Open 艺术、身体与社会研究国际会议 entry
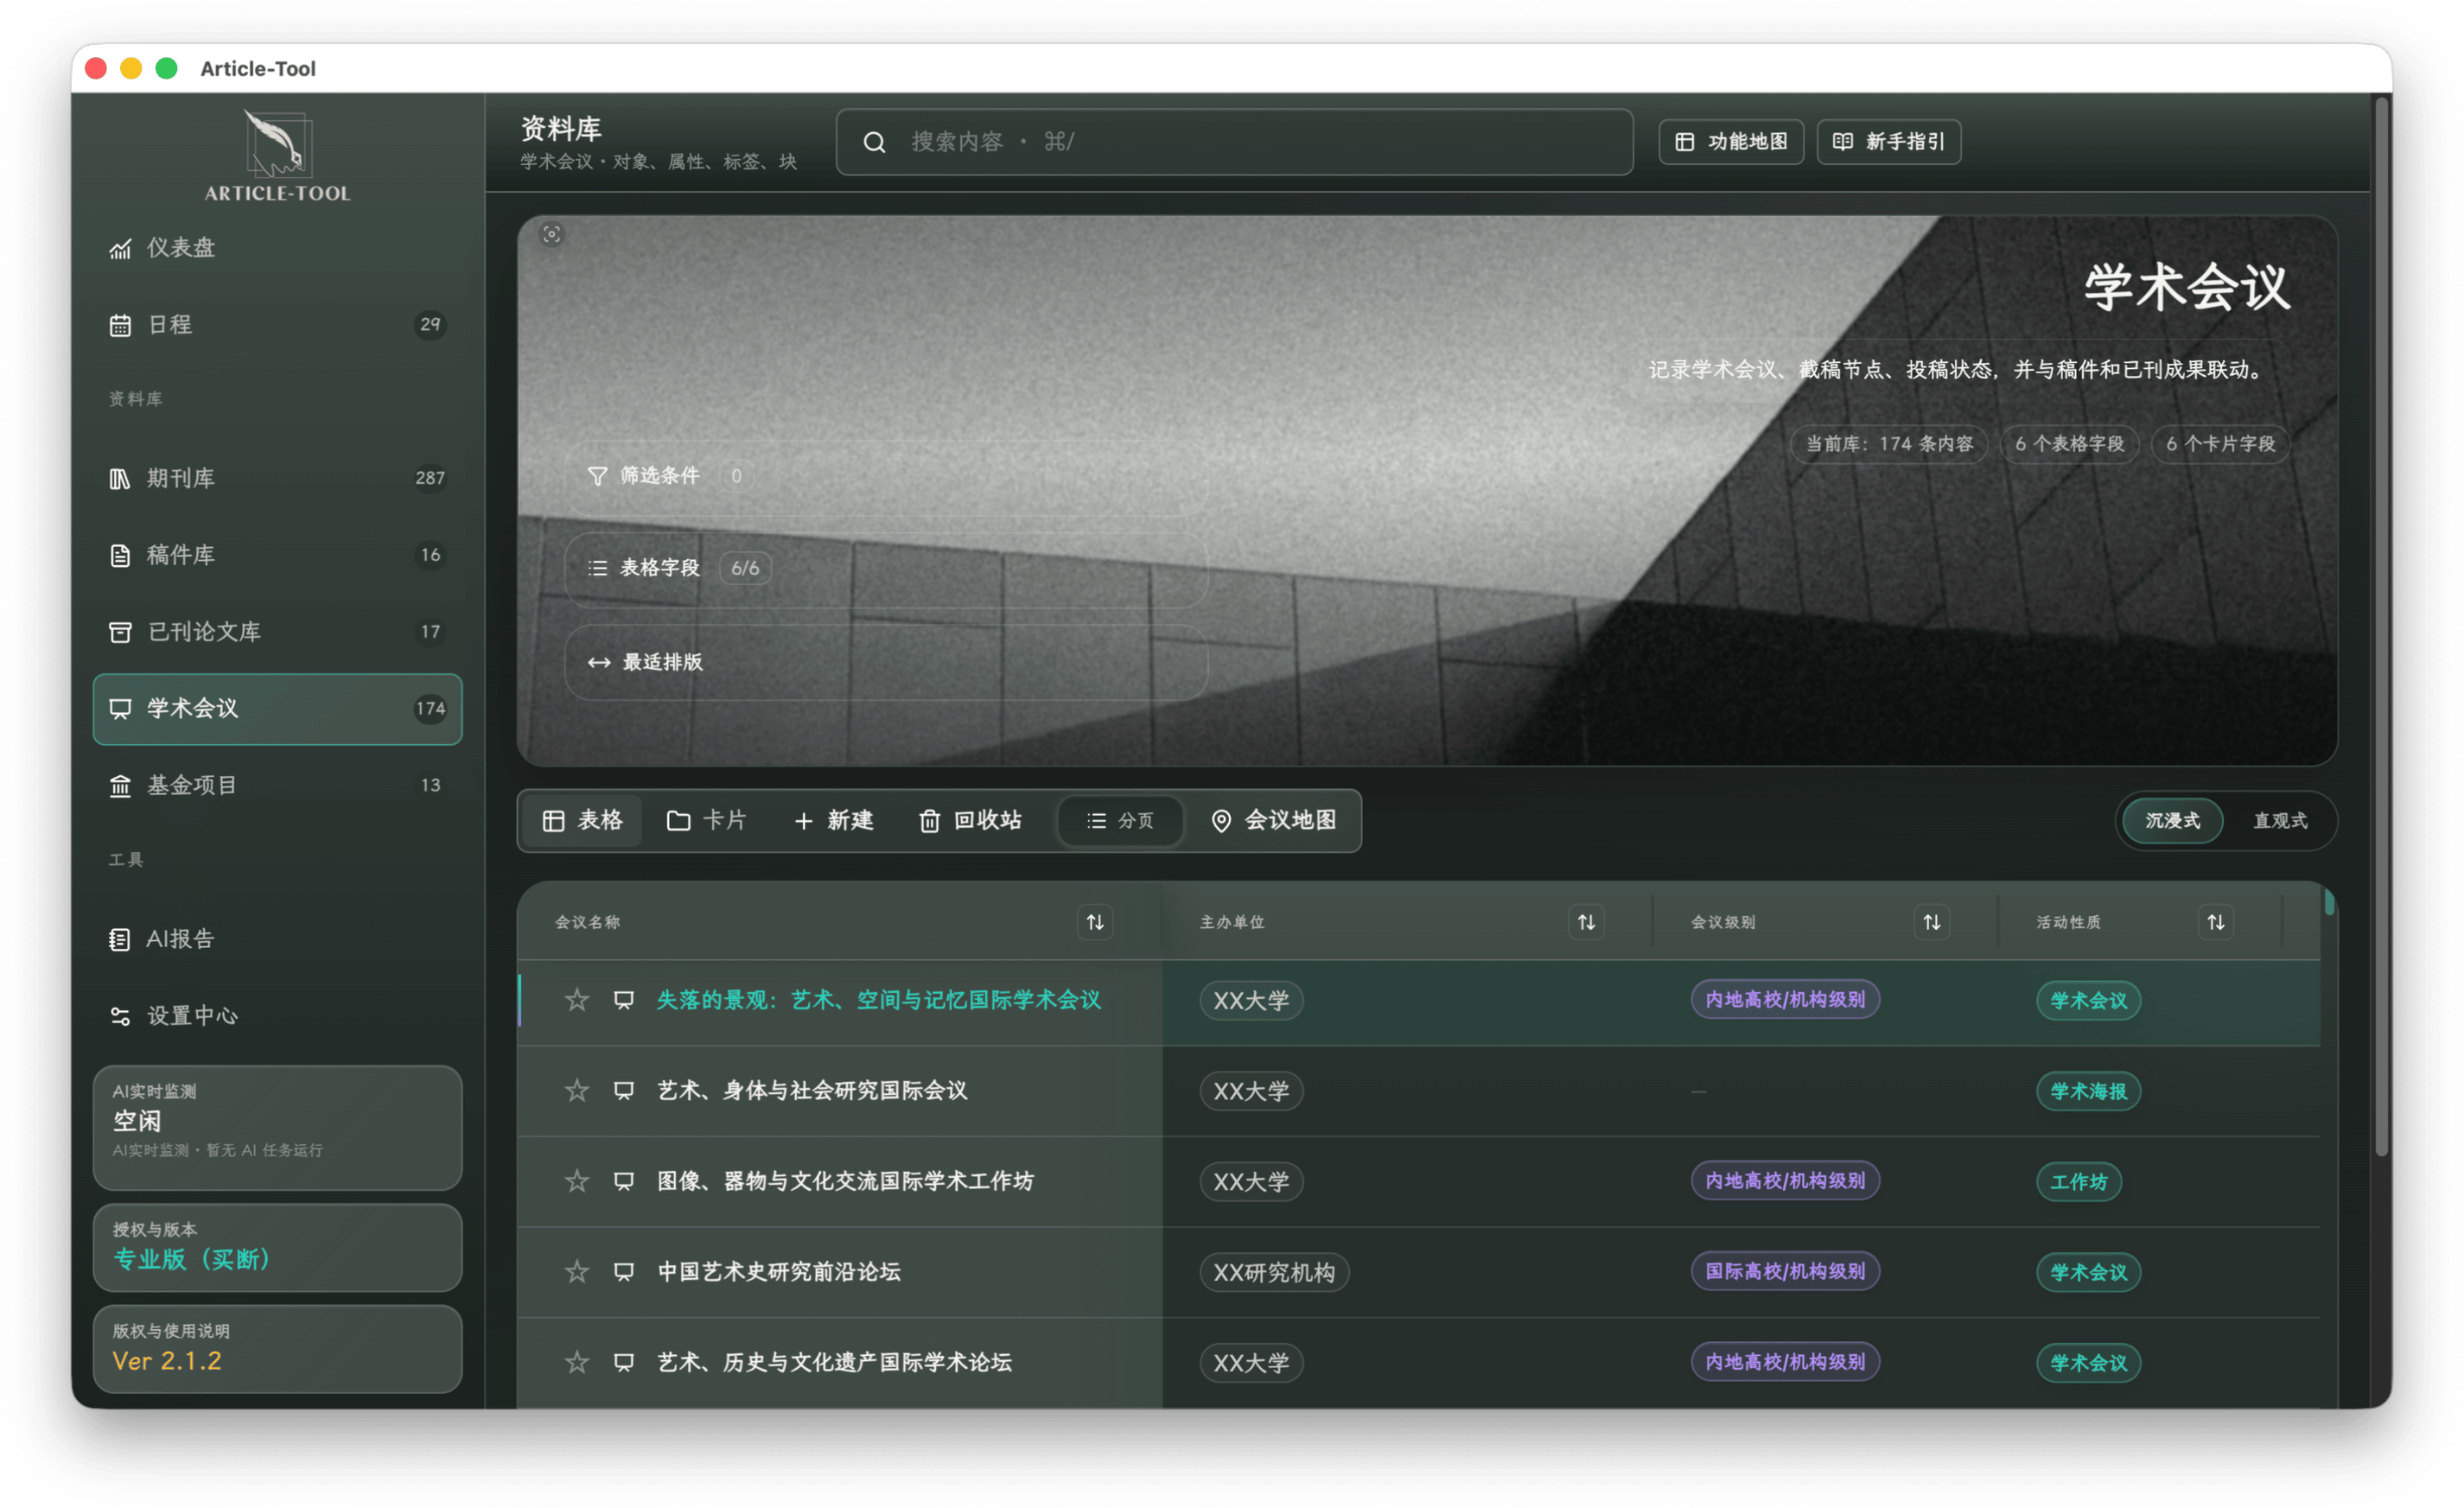 [x=812, y=1091]
